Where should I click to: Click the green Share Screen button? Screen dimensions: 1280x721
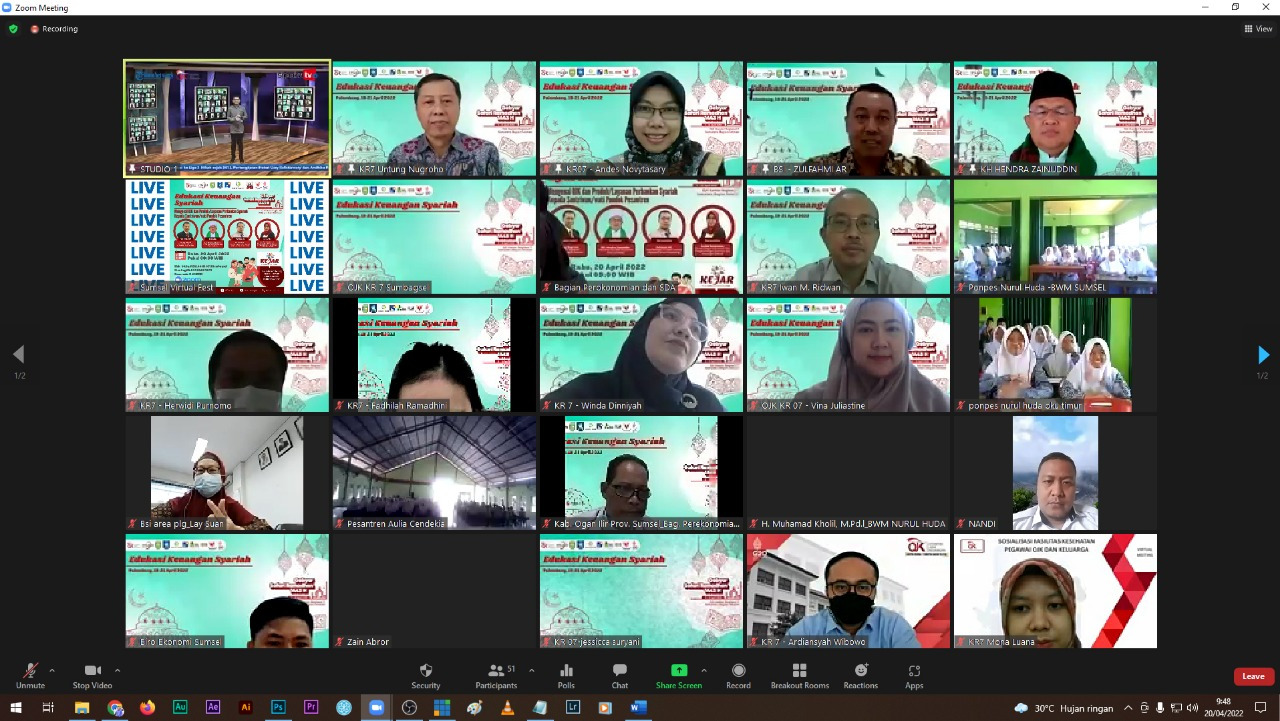point(678,675)
